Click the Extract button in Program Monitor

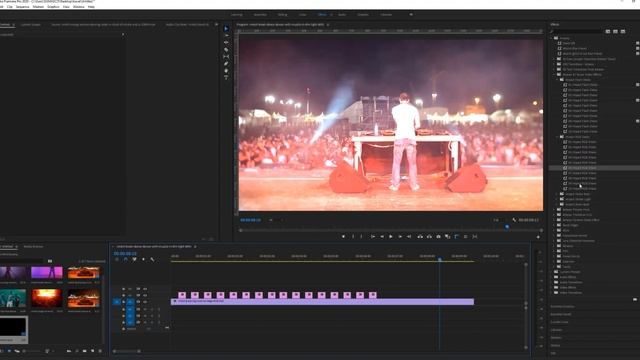click(429, 237)
